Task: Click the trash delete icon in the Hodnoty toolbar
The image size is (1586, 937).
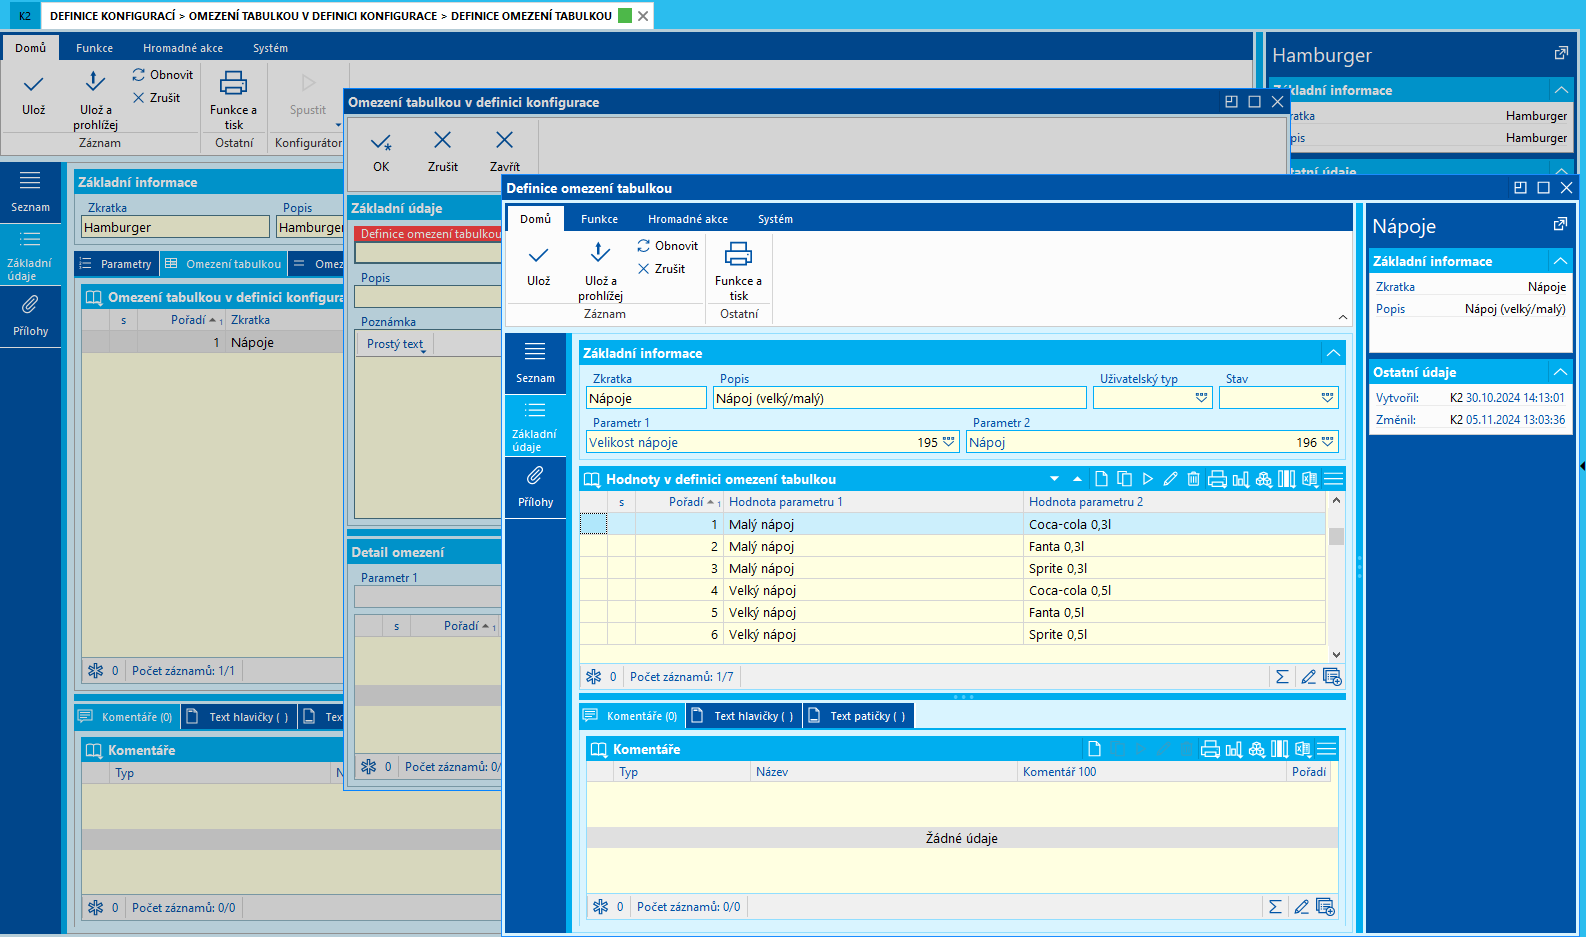Action: coord(1193,479)
